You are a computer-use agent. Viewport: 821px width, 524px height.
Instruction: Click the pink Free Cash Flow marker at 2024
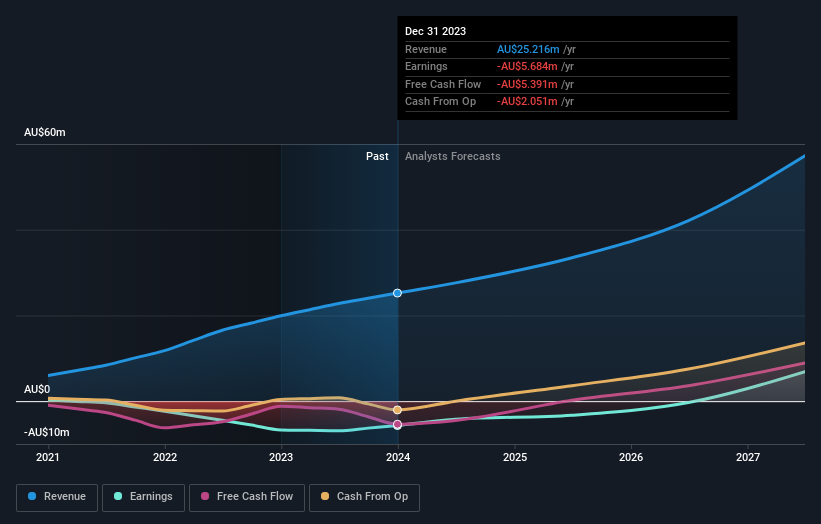(397, 425)
